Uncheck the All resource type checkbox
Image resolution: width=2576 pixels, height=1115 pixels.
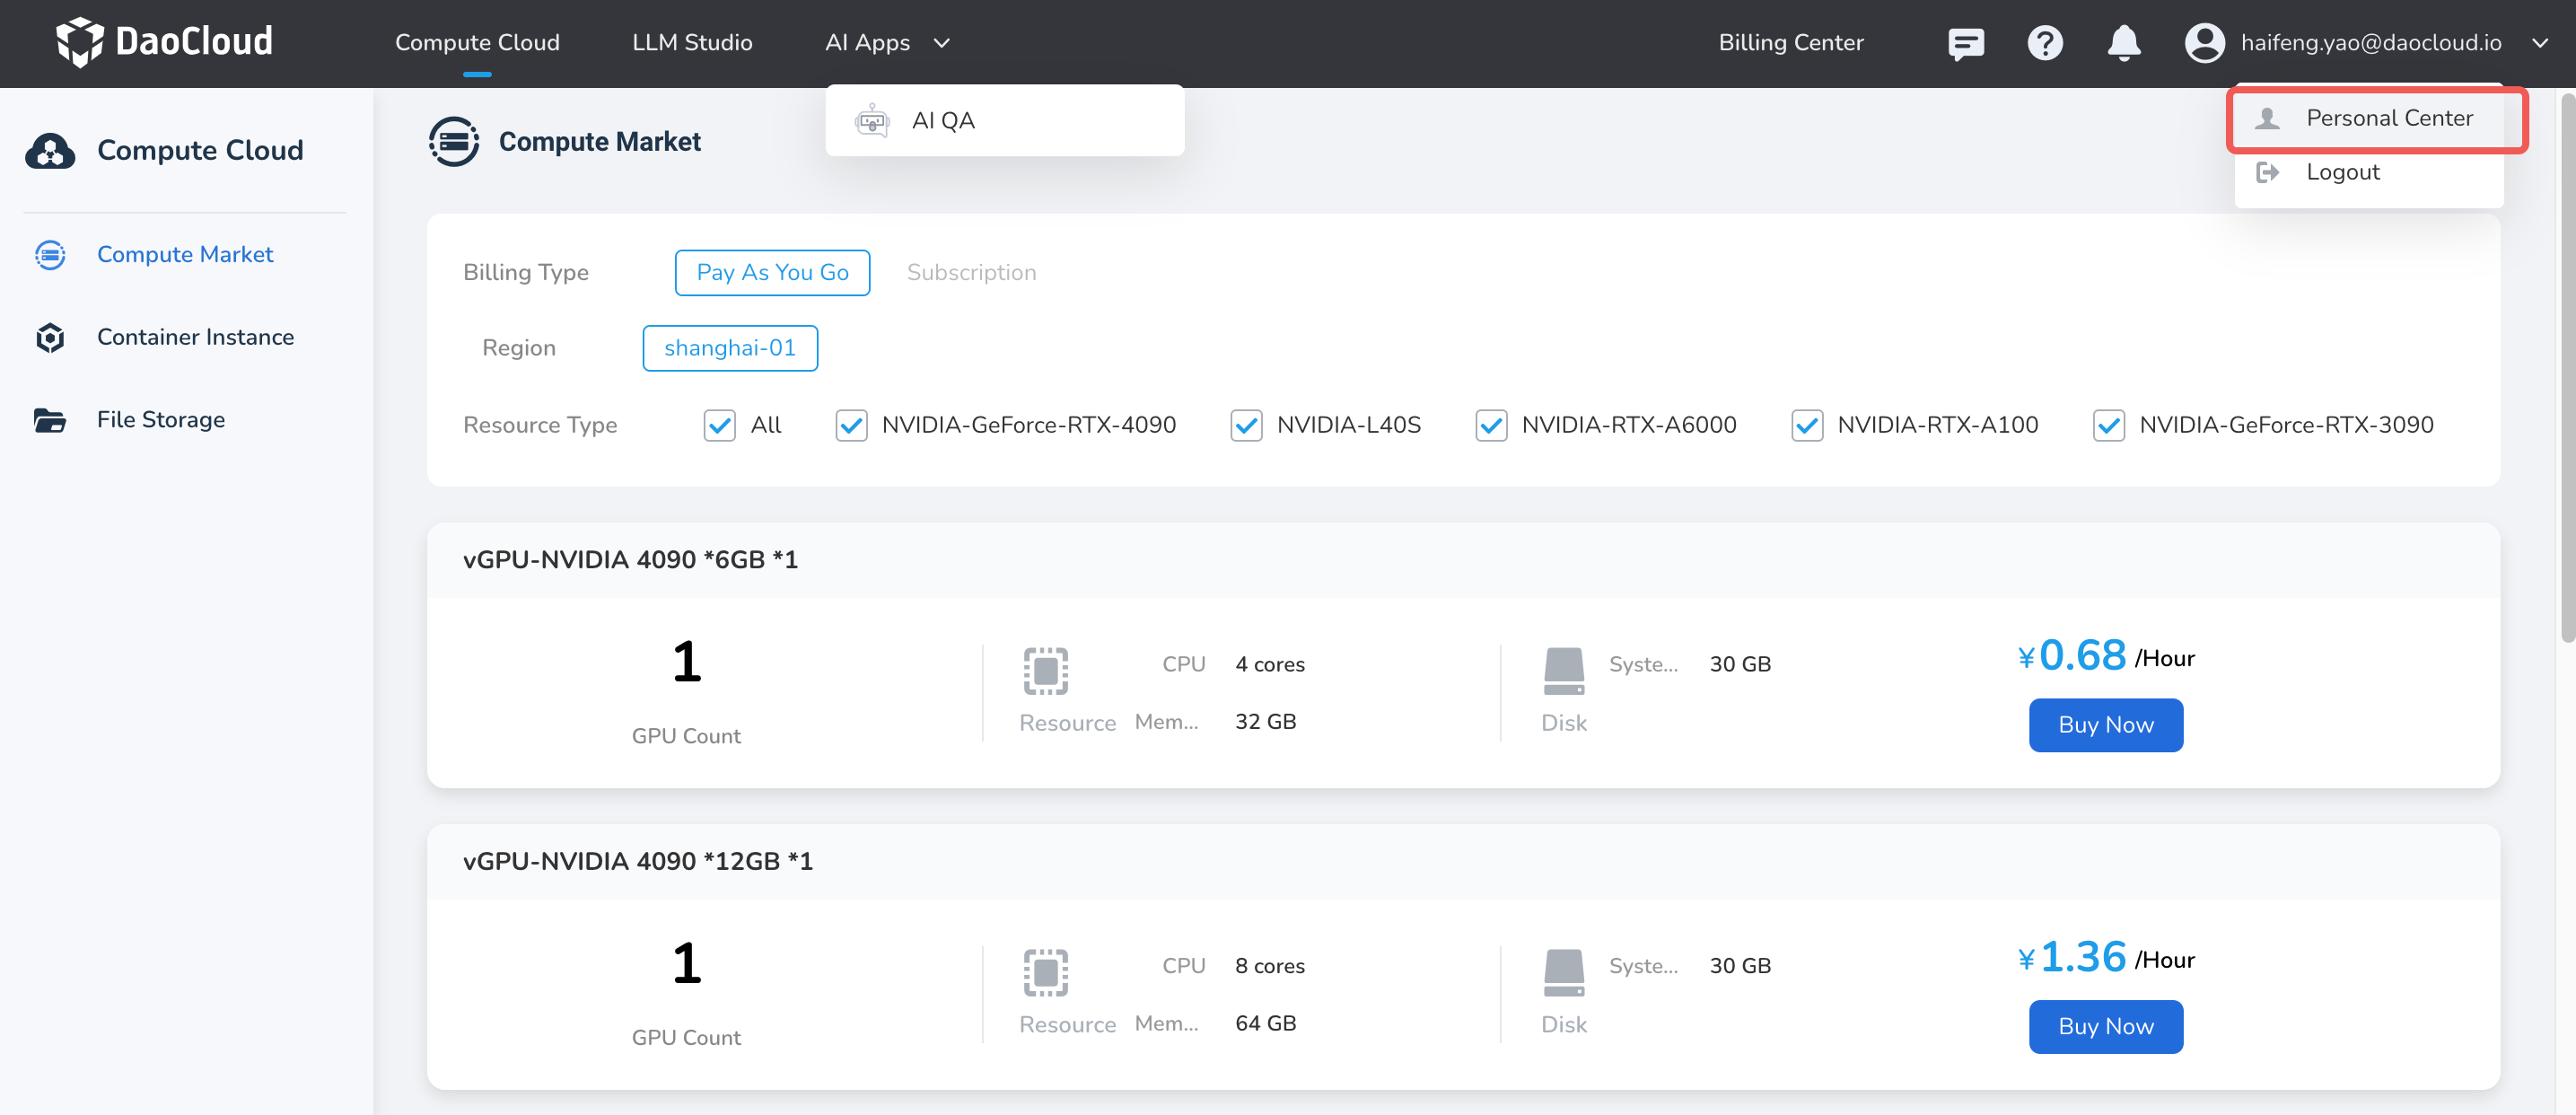pos(719,425)
